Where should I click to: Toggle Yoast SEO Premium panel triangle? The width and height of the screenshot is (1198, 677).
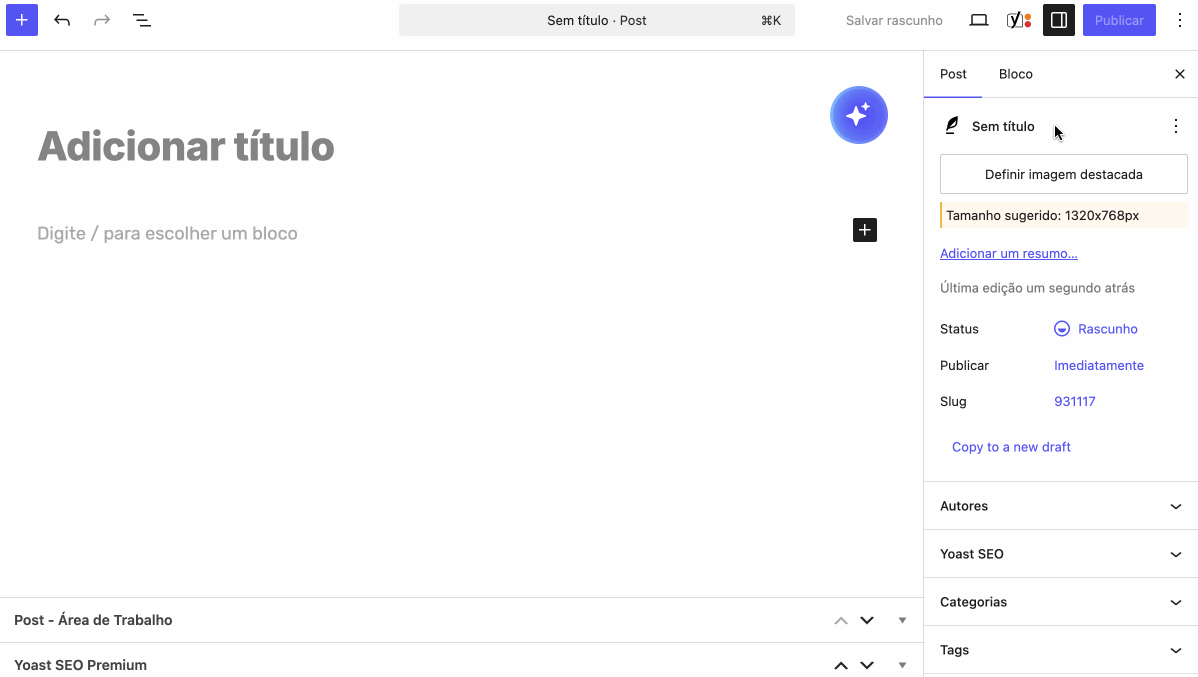coord(902,666)
